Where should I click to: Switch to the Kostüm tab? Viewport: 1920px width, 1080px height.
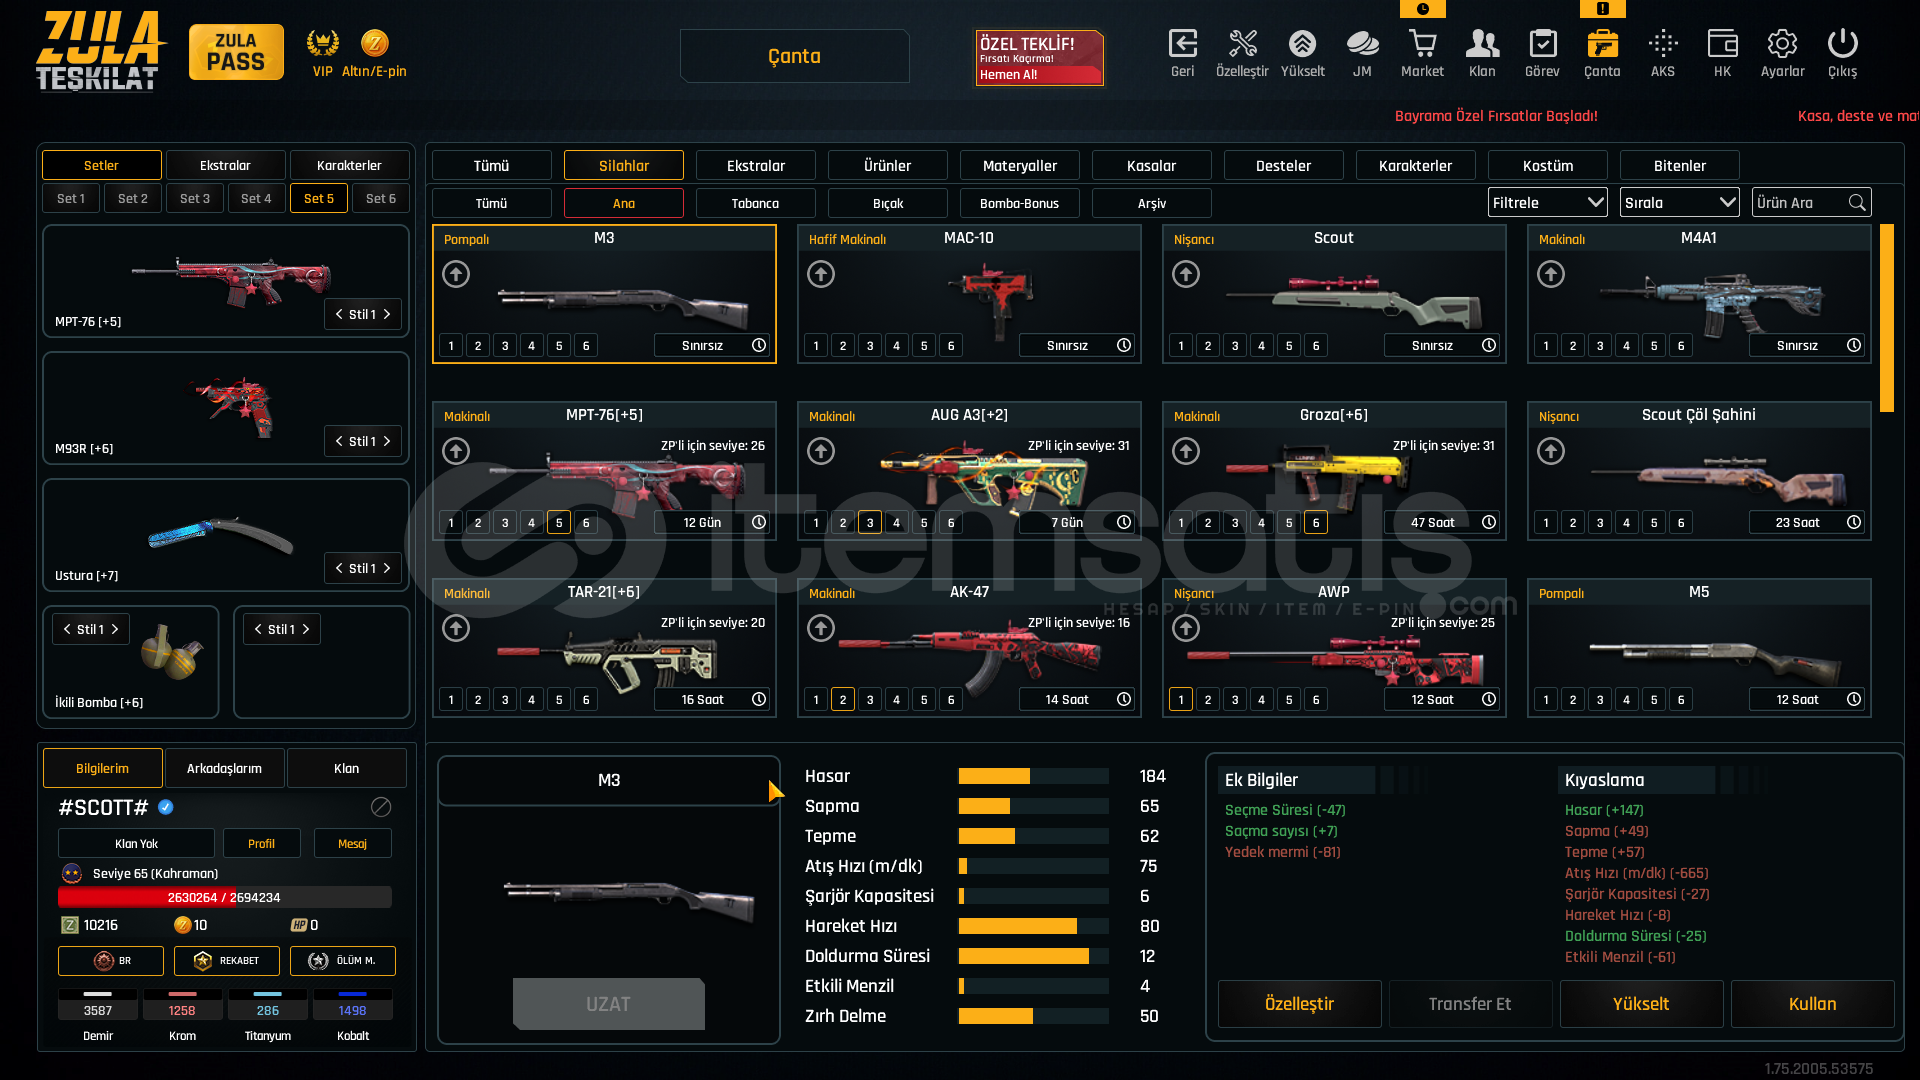1548,166
